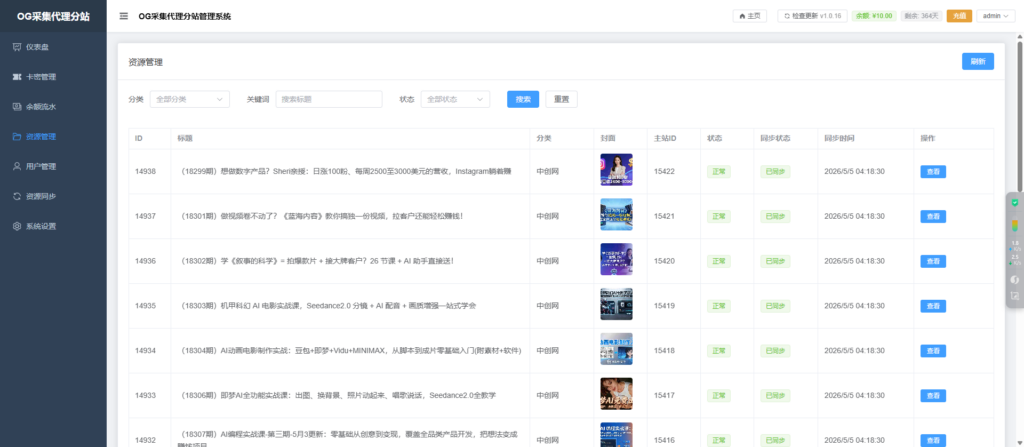
Task: Click title of row 14935 机甲科幻 AI 电影实战课
Action: click(x=327, y=306)
